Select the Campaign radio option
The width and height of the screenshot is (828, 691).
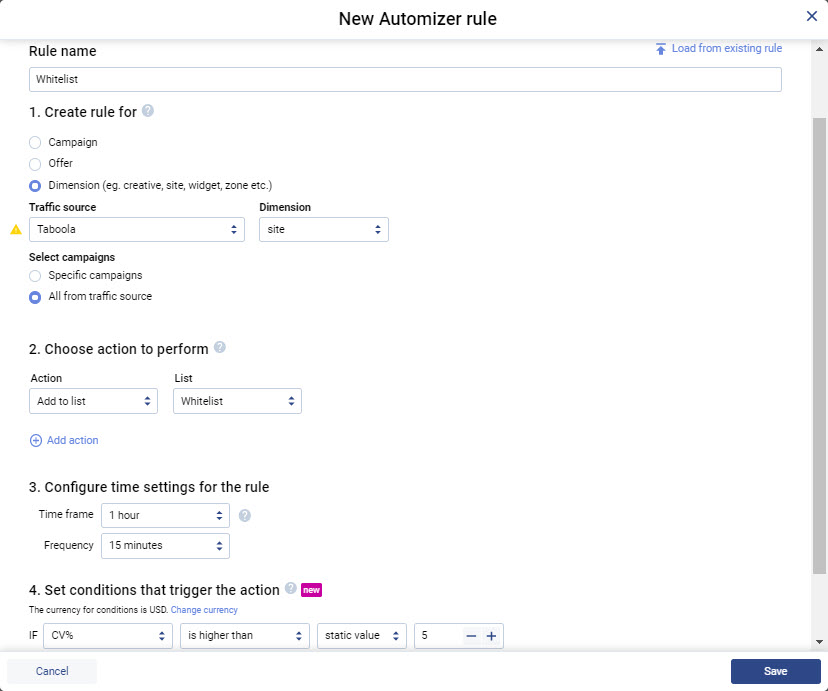coord(36,143)
